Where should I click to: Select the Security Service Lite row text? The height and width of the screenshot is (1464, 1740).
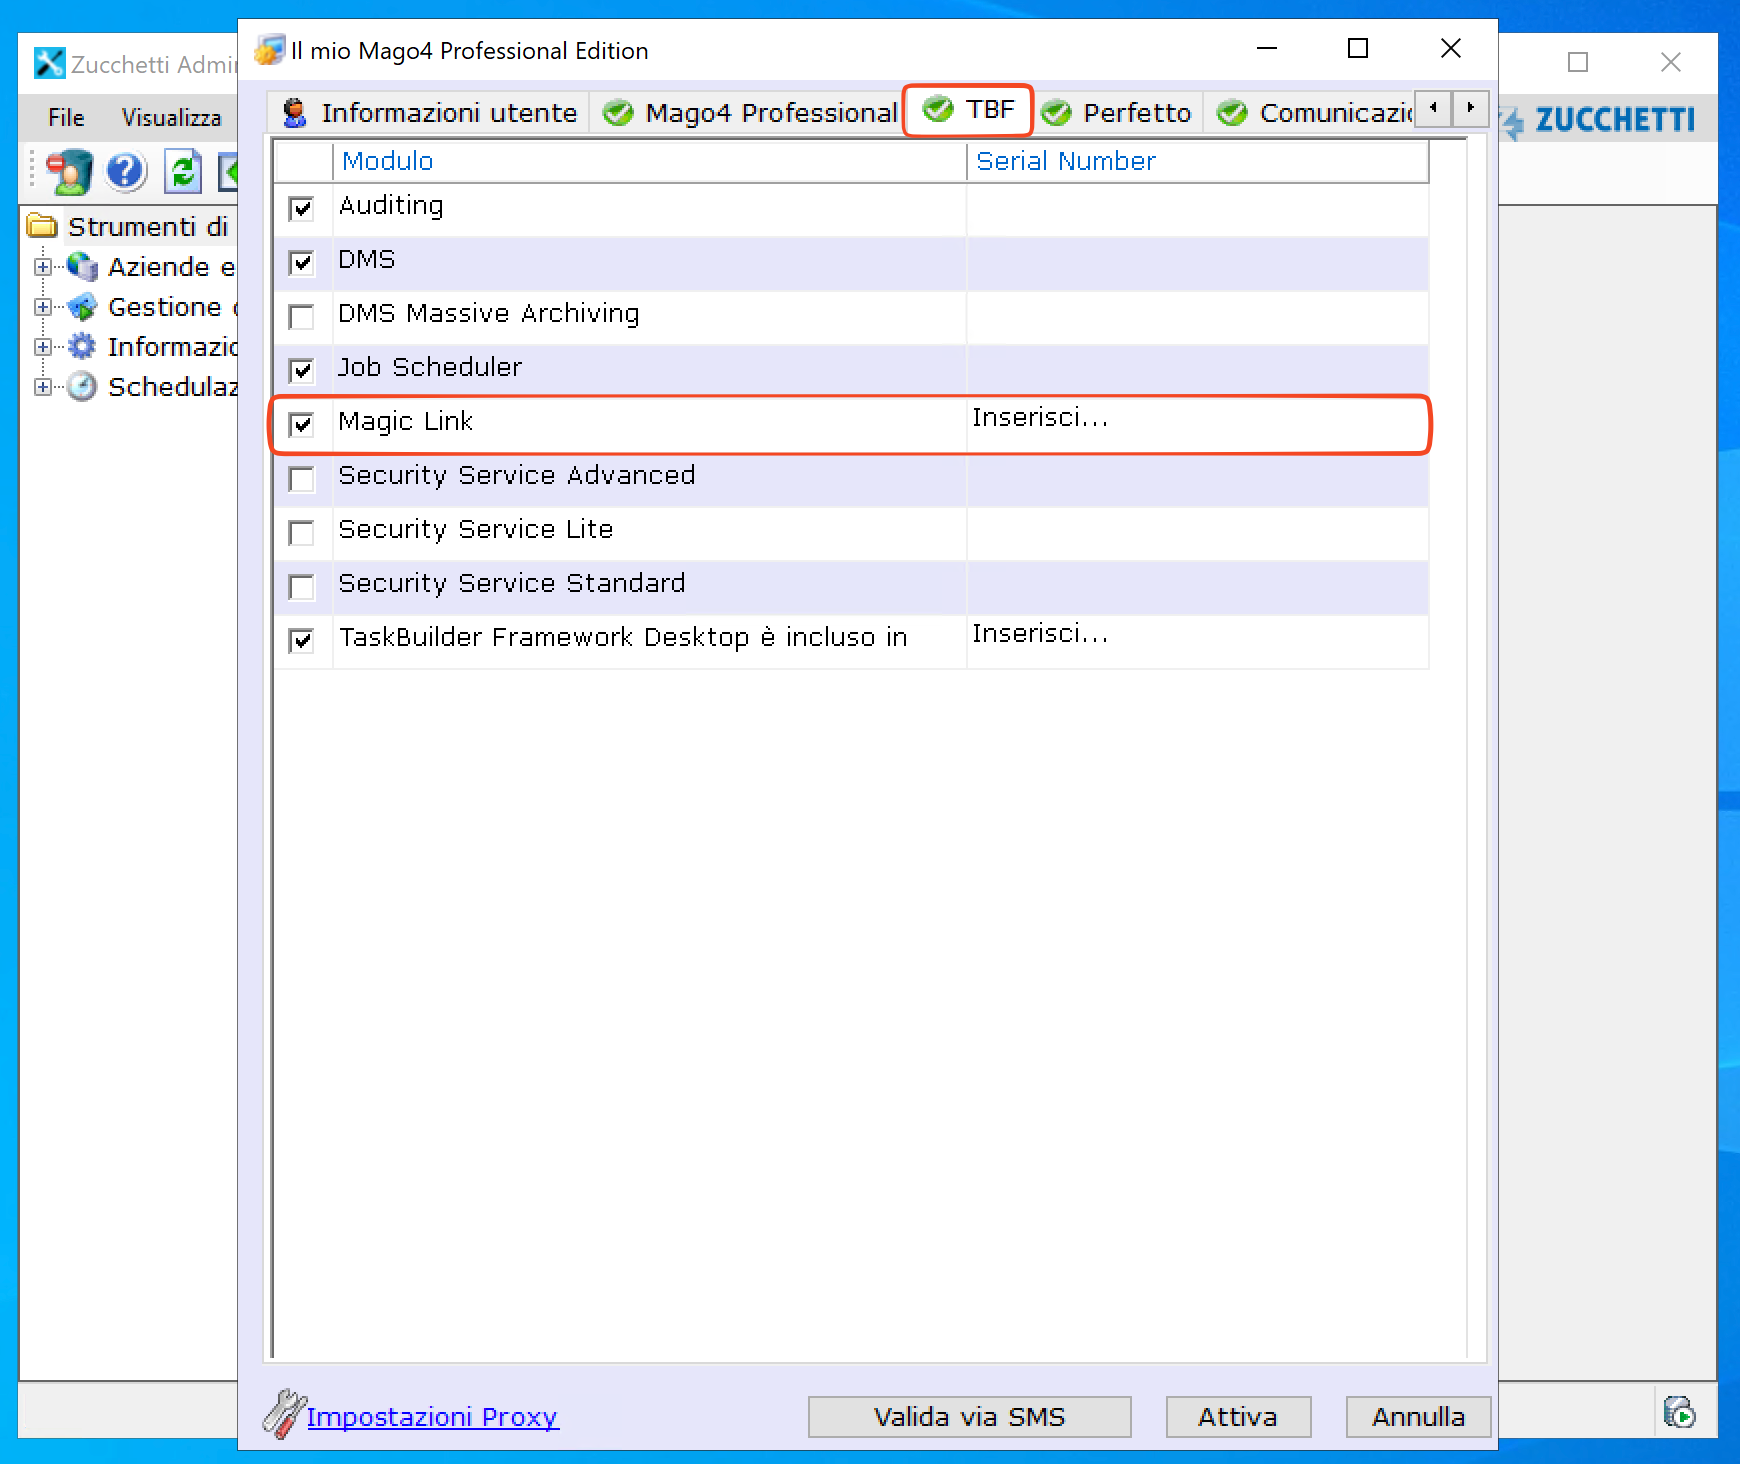tap(476, 530)
